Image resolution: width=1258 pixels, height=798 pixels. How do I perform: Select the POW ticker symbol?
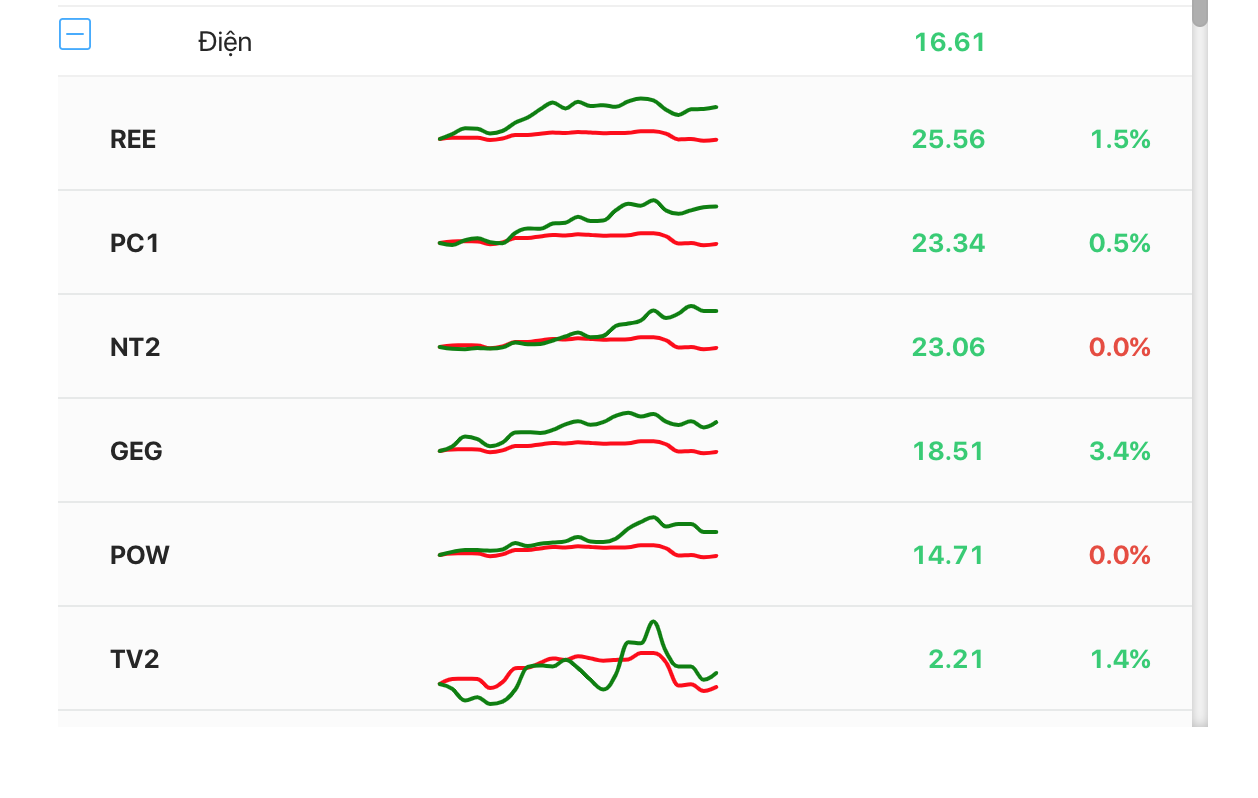pyautogui.click(x=140, y=555)
